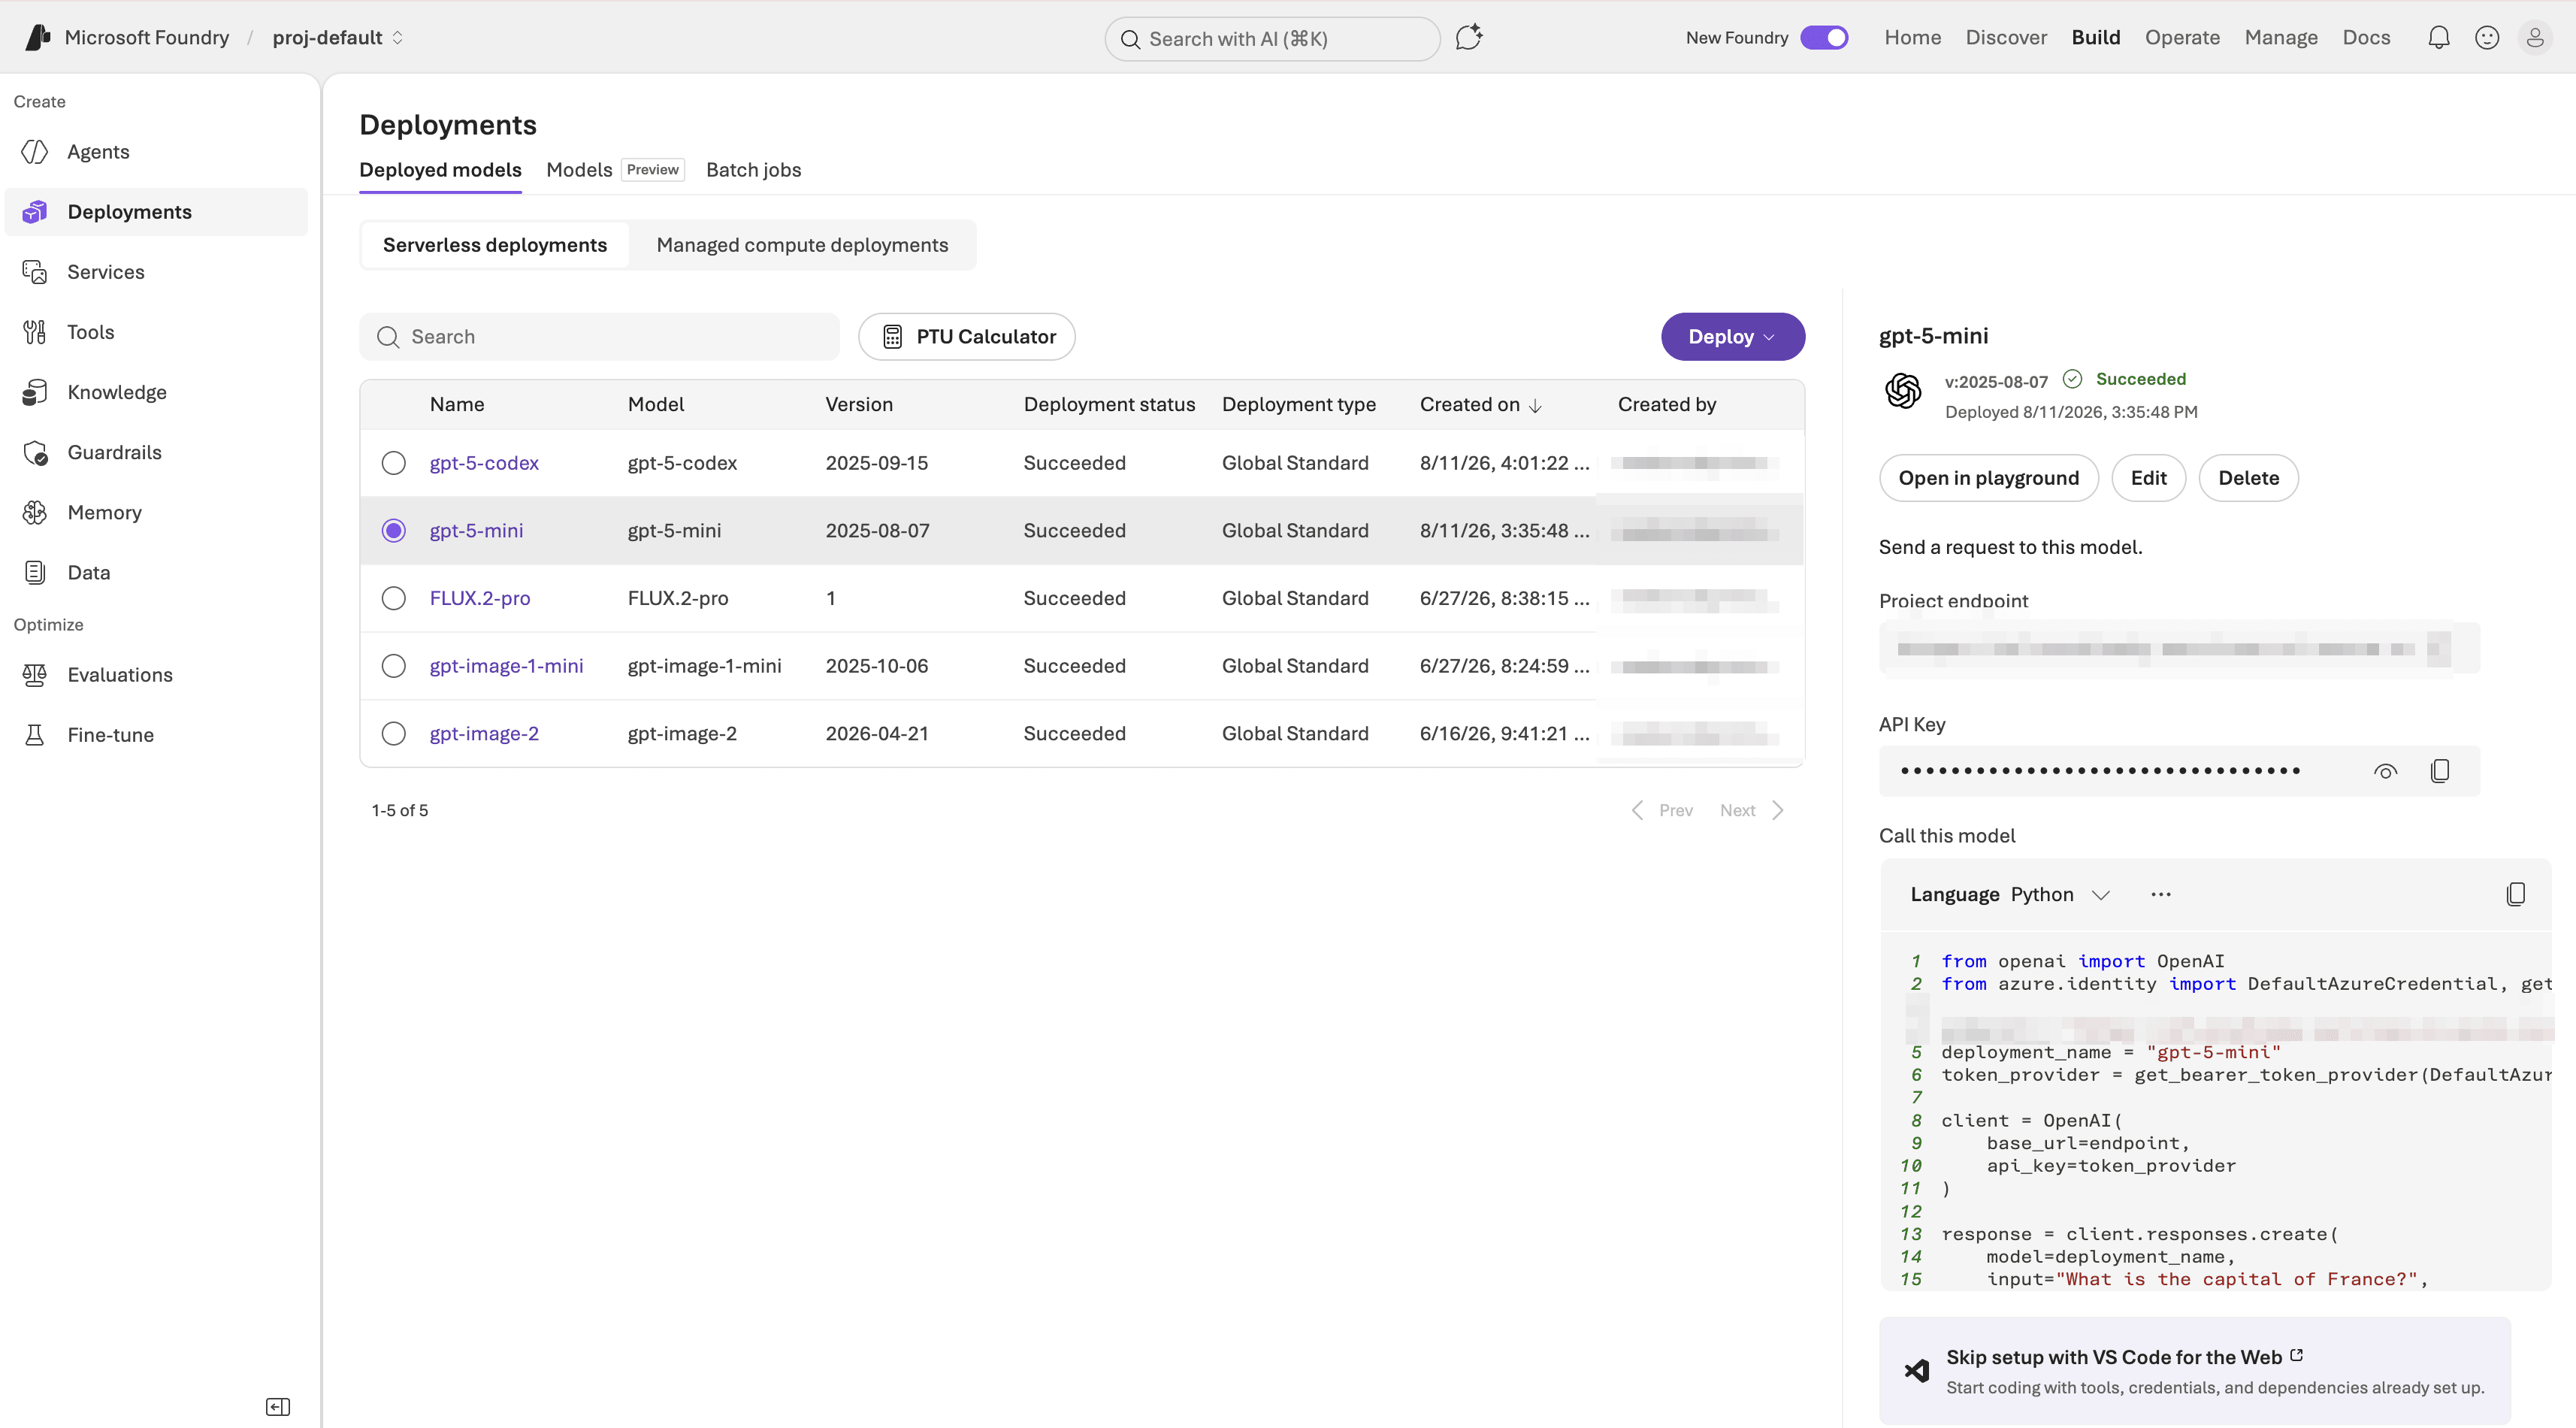
Task: Go to Discover in top navigation
Action: (2006, 38)
